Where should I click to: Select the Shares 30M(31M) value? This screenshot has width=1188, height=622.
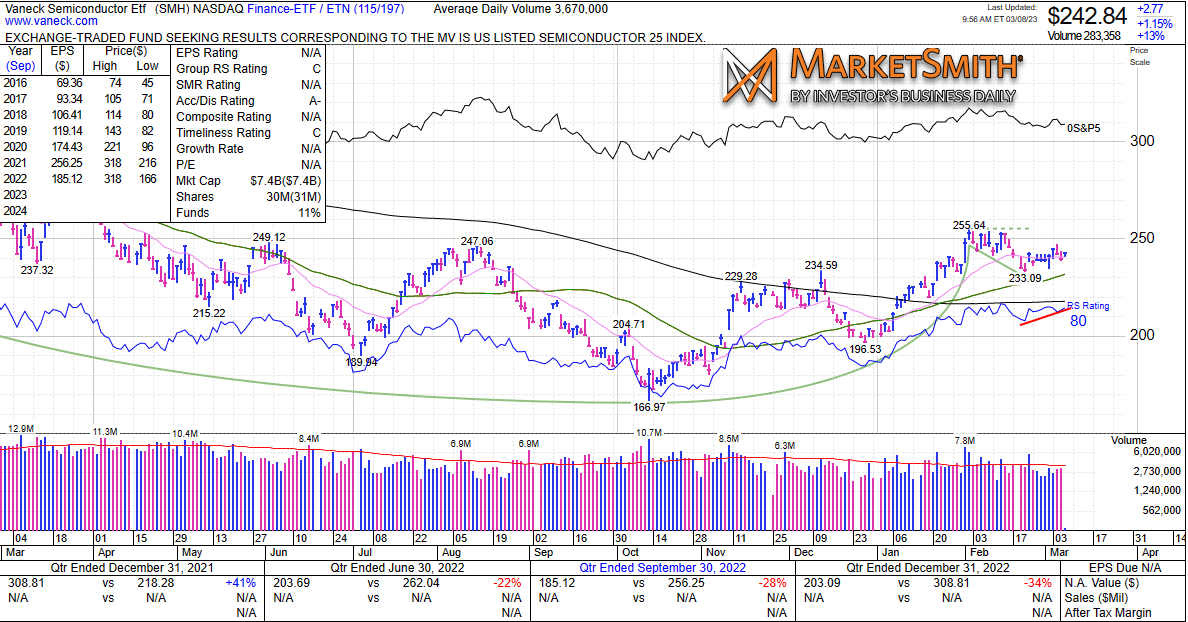pyautogui.click(x=293, y=196)
